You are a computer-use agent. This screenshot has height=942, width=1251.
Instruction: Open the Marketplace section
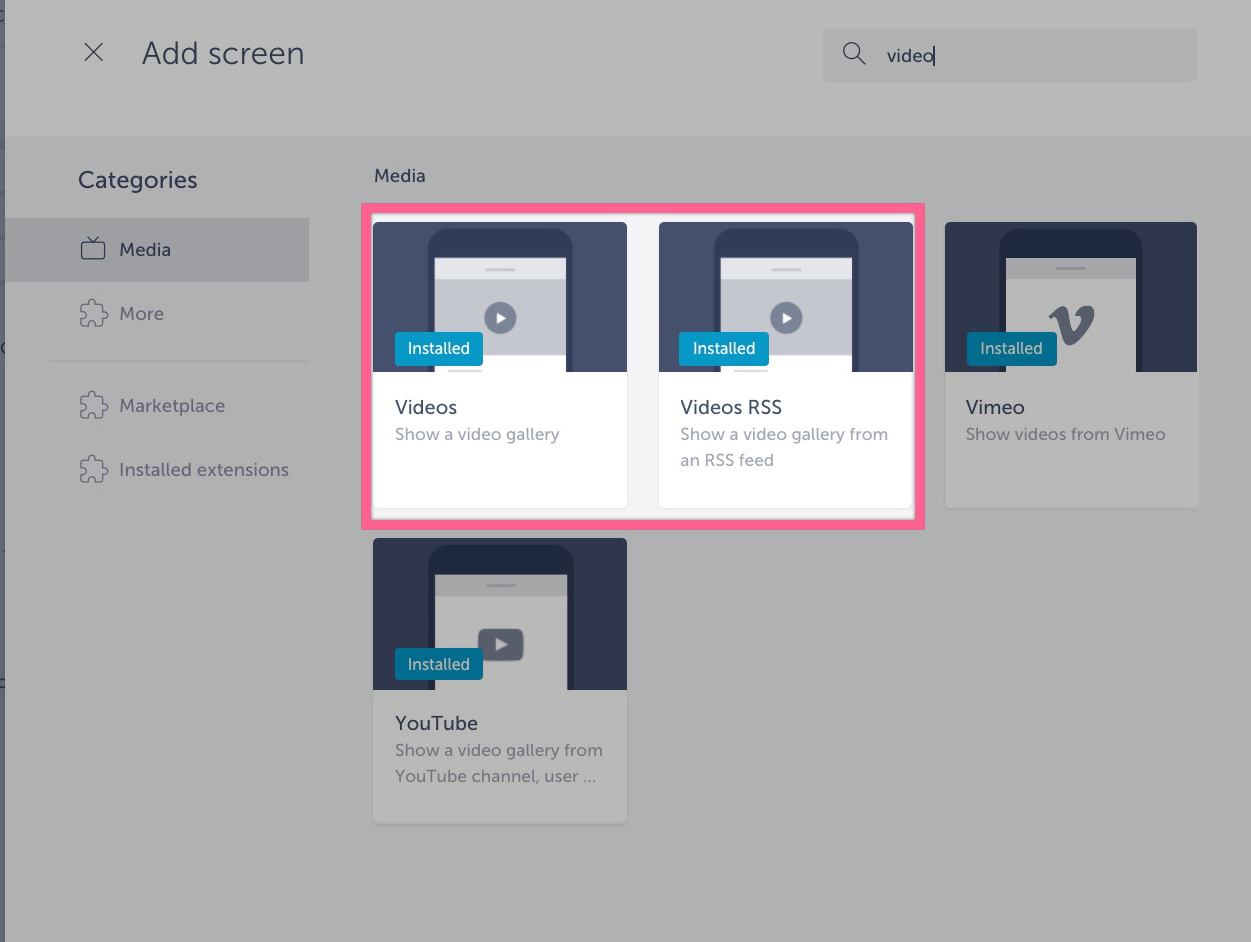click(x=171, y=405)
